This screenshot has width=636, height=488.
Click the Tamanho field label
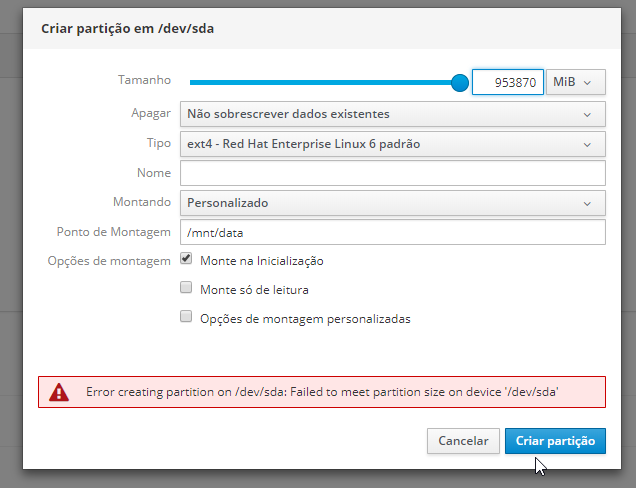(x=144, y=80)
